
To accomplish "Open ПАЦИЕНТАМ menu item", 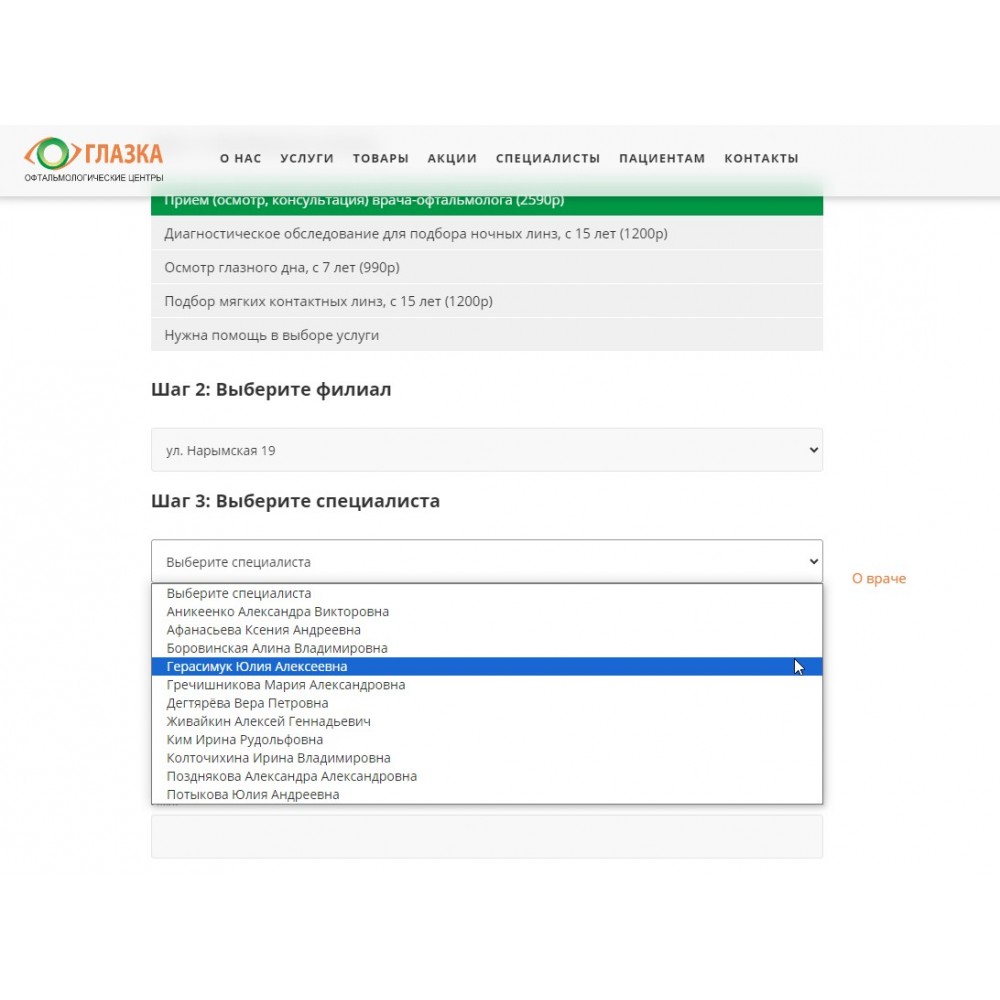I will [662, 158].
